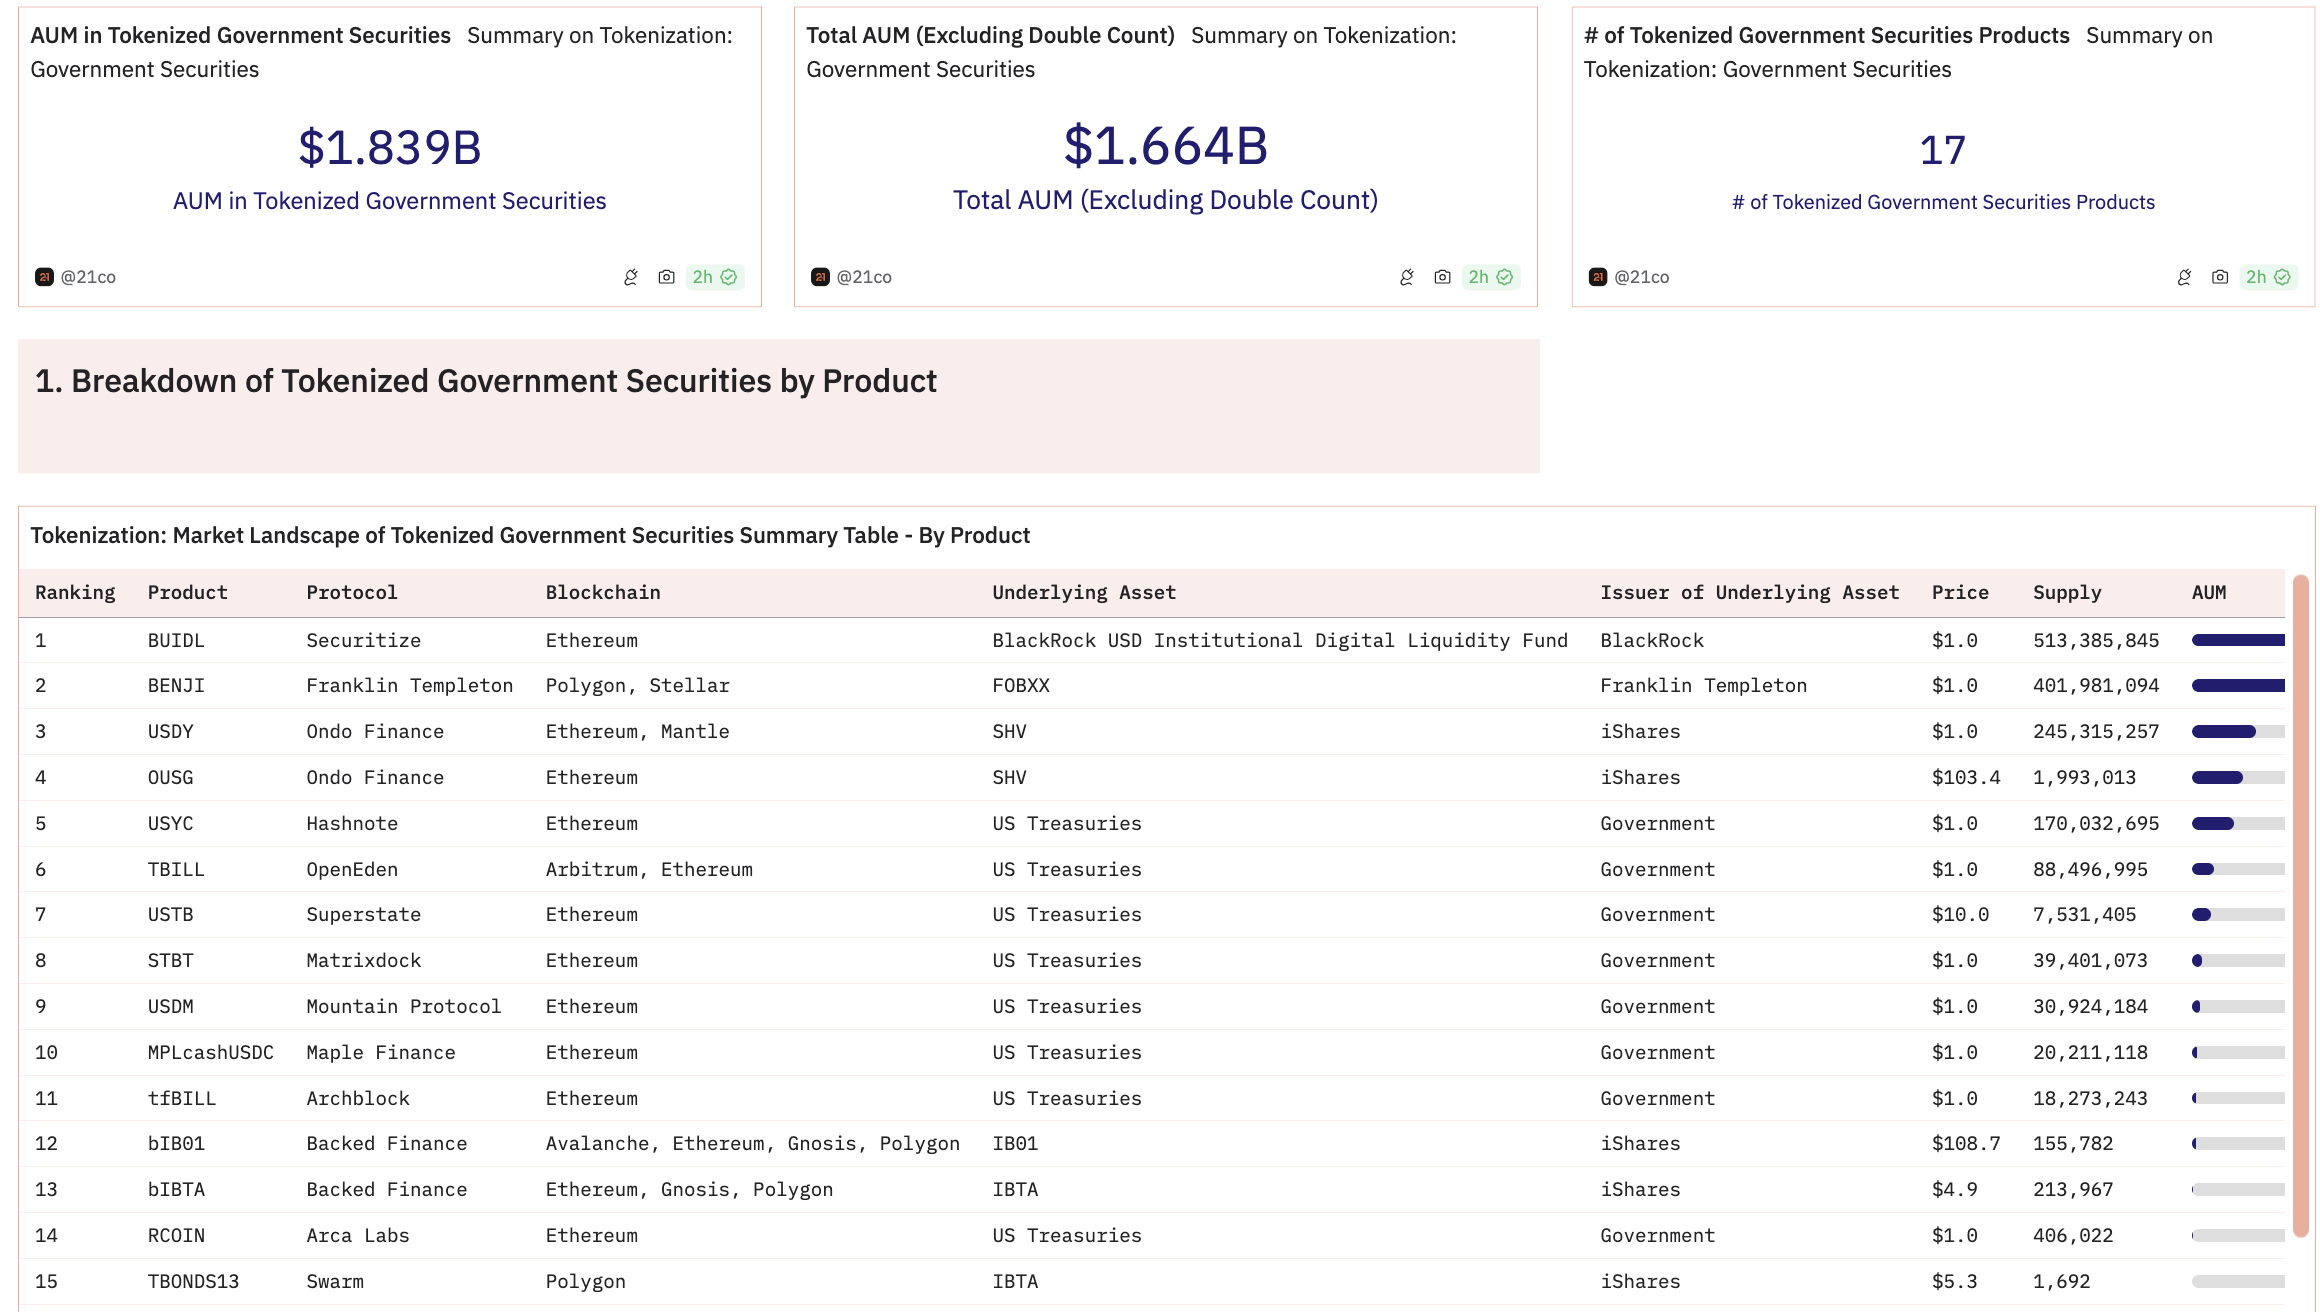
Task: Click the query plug icon on the 17 products card
Action: (x=2184, y=277)
